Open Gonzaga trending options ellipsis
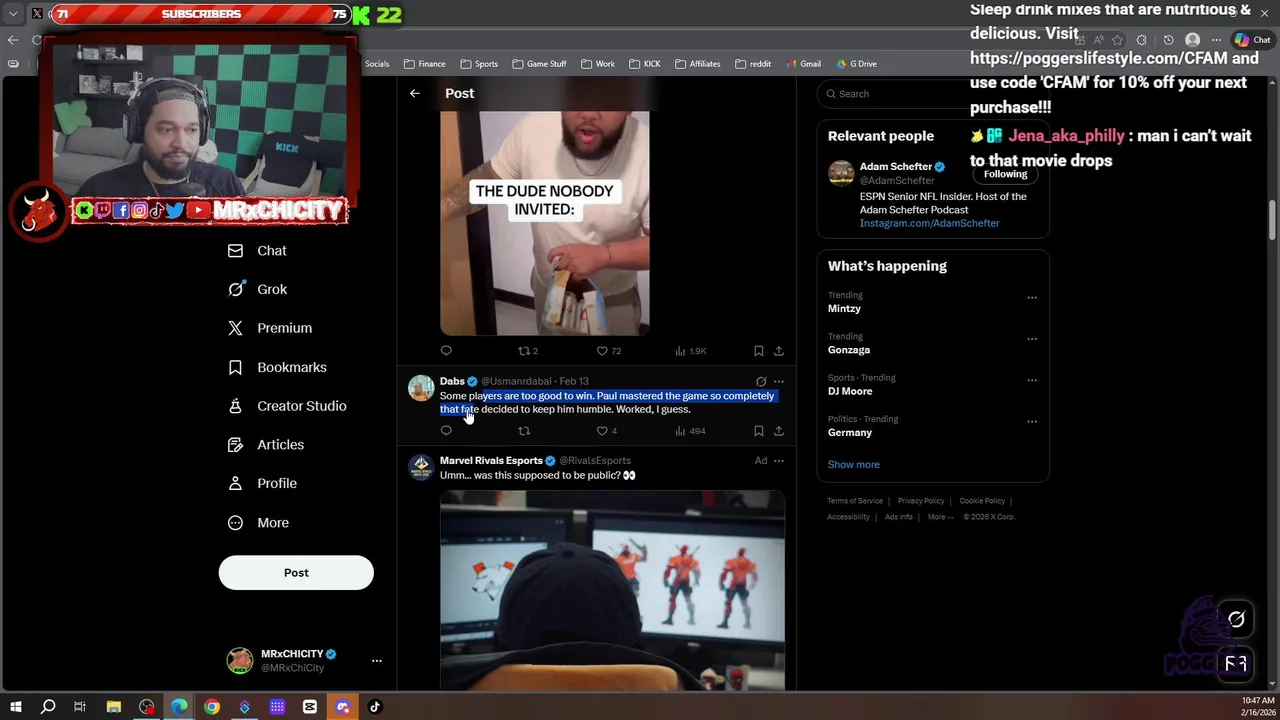 click(x=1032, y=338)
